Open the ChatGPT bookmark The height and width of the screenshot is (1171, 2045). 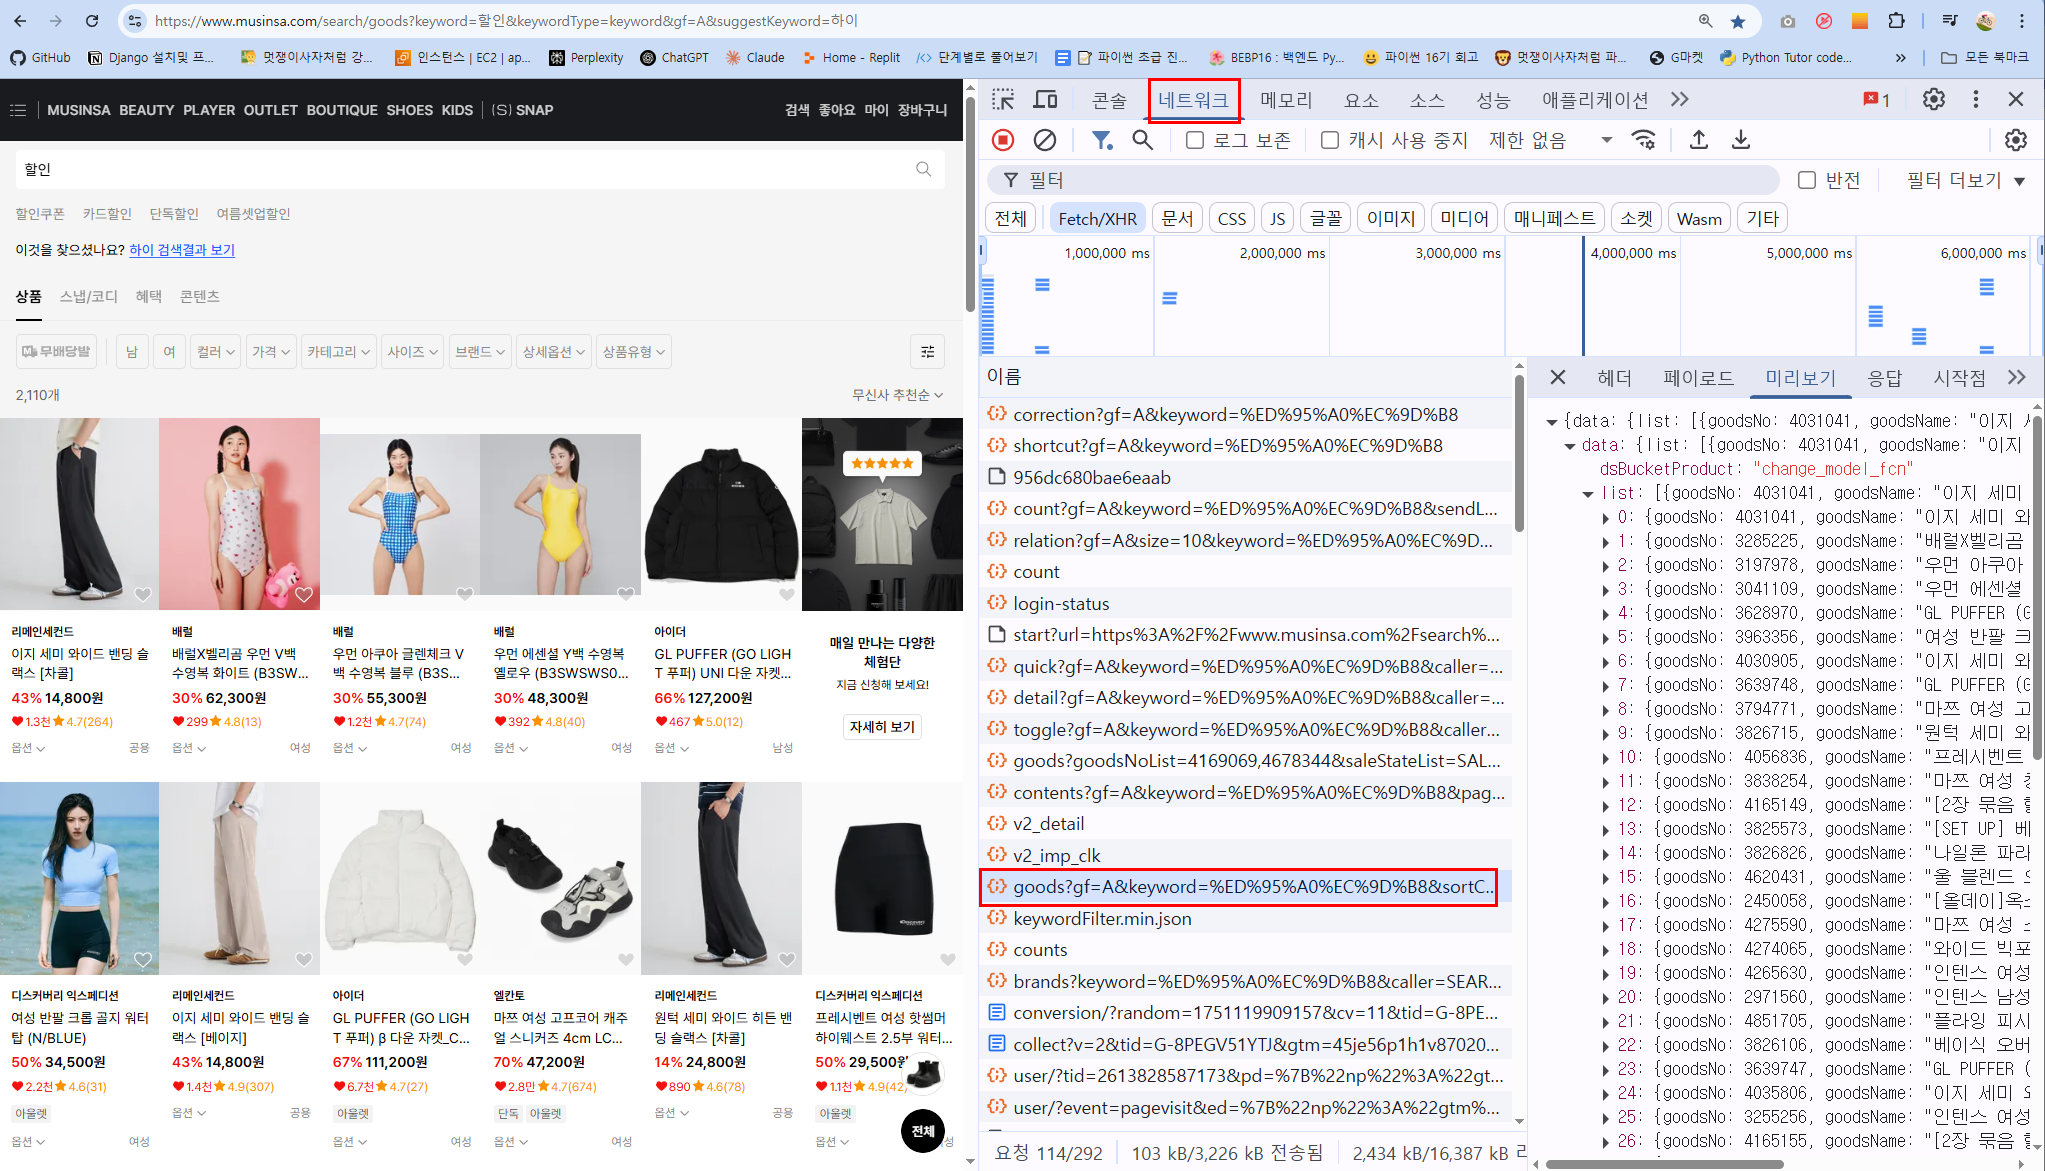(x=675, y=57)
